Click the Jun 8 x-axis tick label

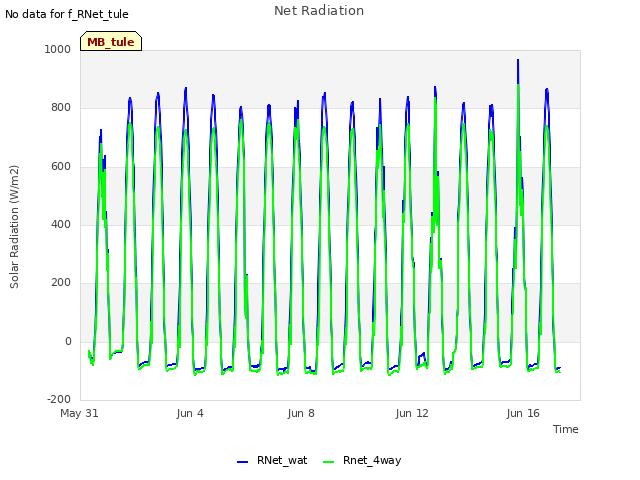pos(301,413)
